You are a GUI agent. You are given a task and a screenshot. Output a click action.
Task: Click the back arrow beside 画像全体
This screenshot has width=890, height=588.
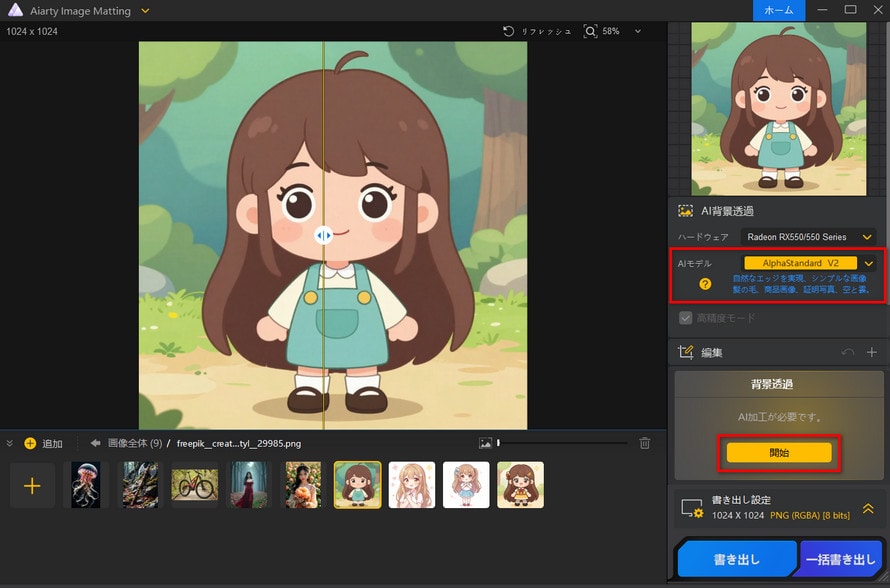pos(96,443)
